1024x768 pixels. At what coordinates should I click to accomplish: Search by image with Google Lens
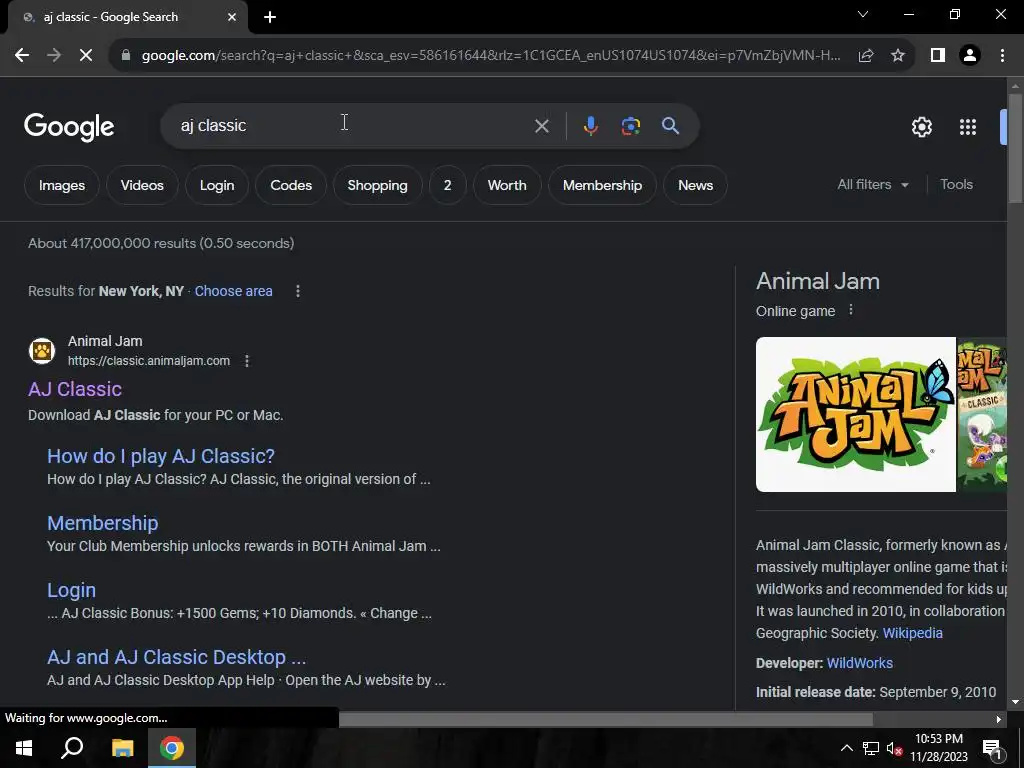[x=630, y=125]
